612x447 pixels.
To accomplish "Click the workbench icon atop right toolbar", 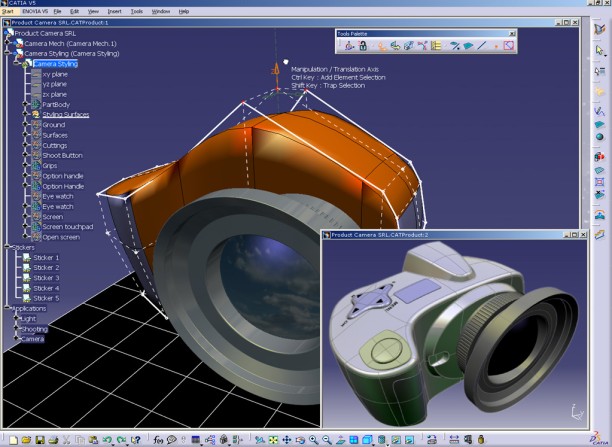I will (599, 29).
